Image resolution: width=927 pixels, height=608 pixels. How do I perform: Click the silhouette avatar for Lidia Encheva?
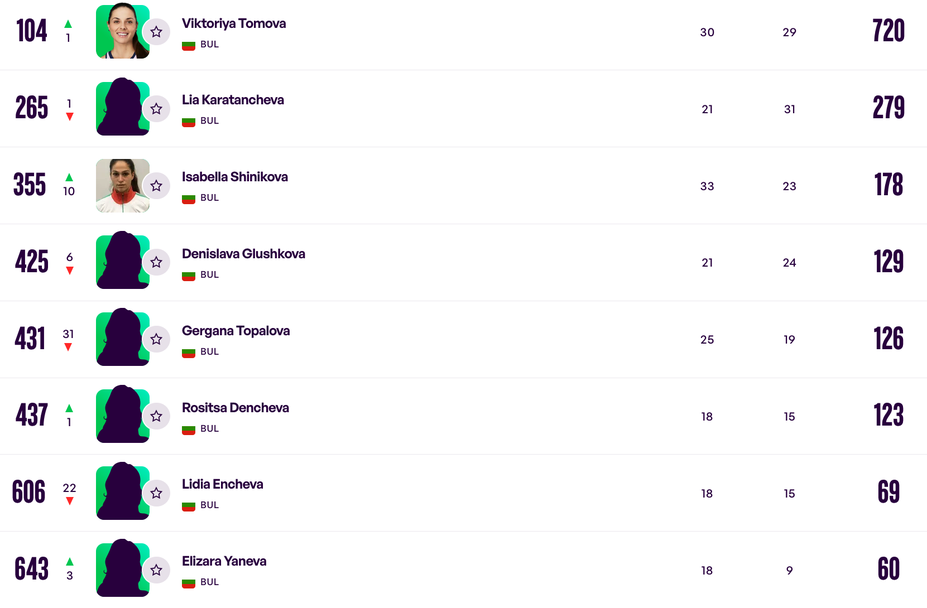tap(120, 492)
